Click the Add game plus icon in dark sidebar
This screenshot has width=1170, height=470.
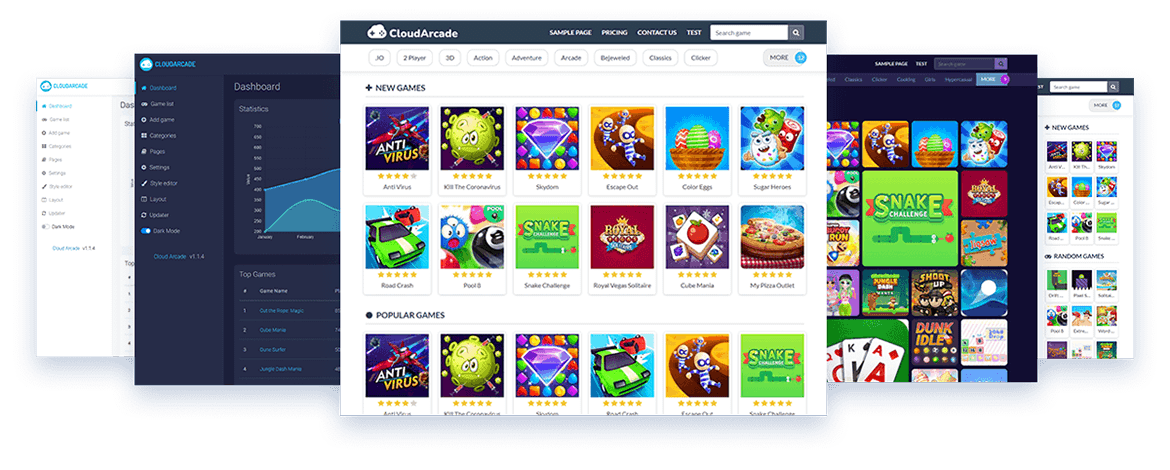(x=144, y=119)
